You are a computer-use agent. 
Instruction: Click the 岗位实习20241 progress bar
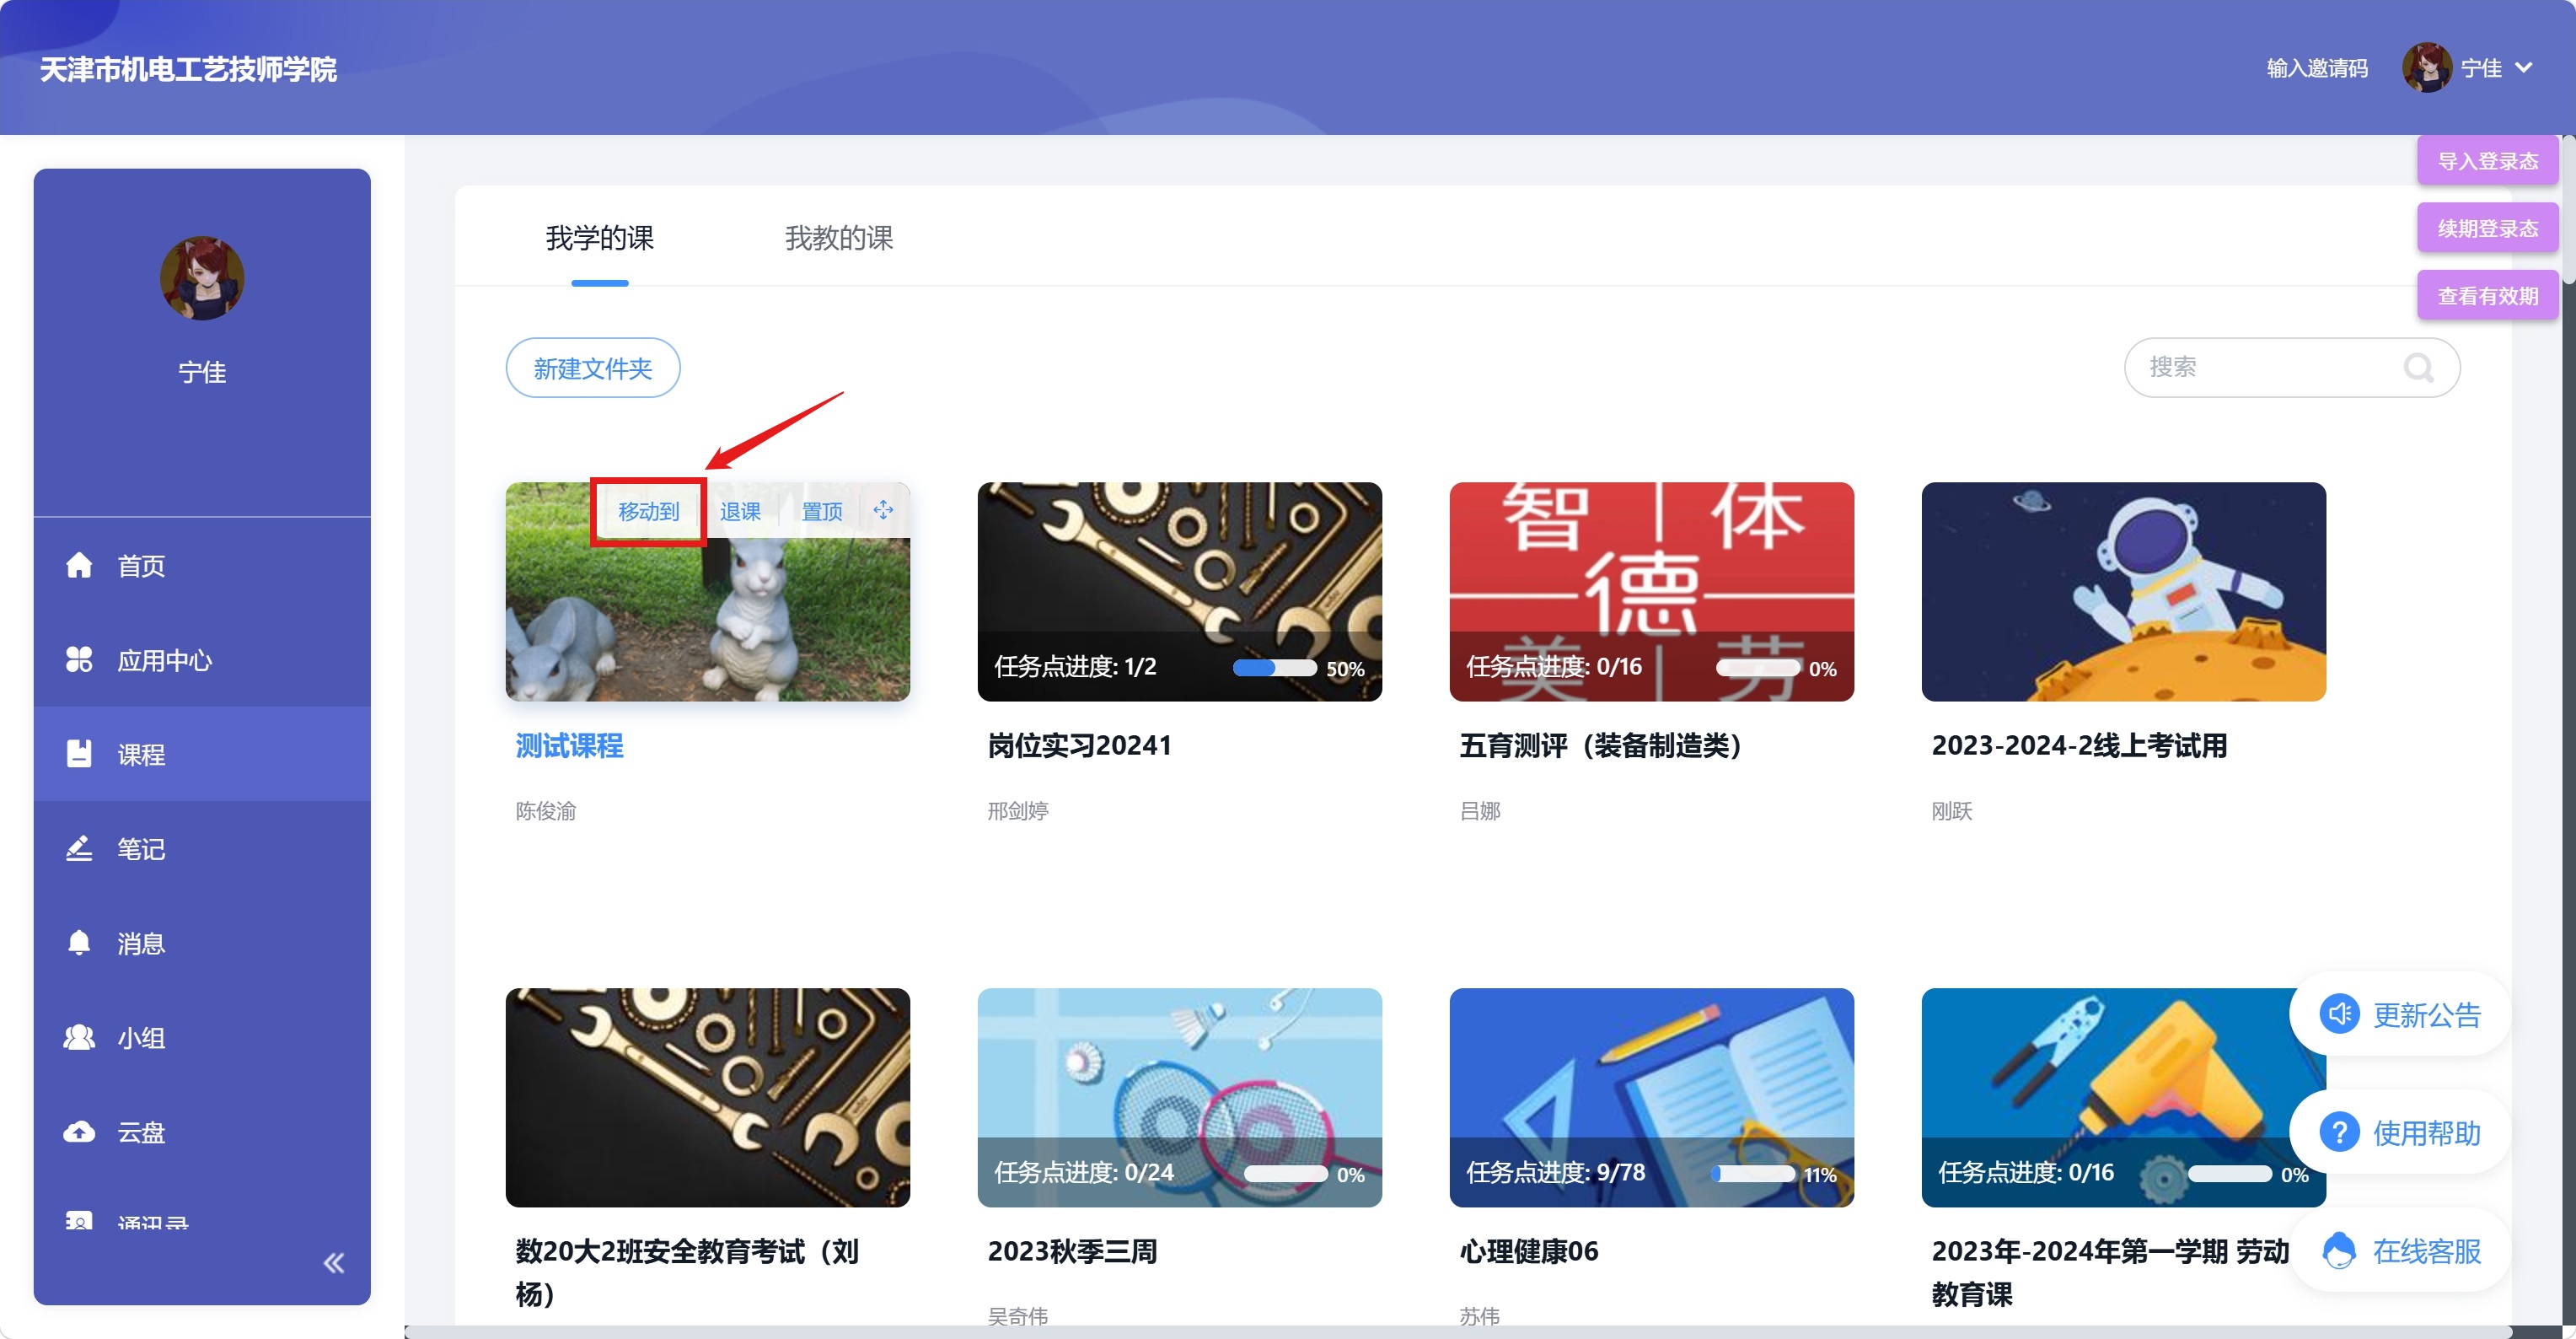click(x=1274, y=668)
